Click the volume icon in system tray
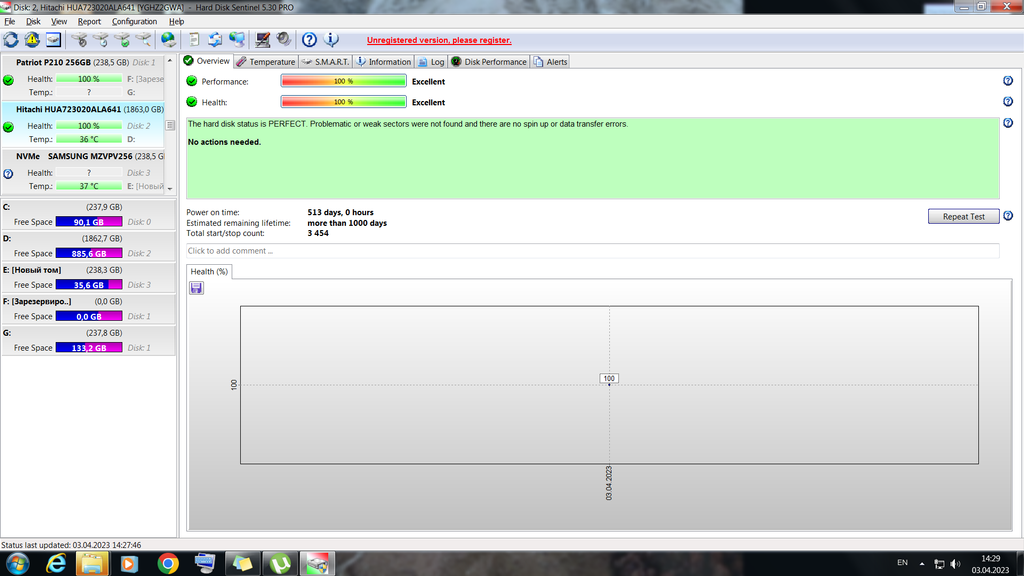1024x576 pixels. coord(955,564)
